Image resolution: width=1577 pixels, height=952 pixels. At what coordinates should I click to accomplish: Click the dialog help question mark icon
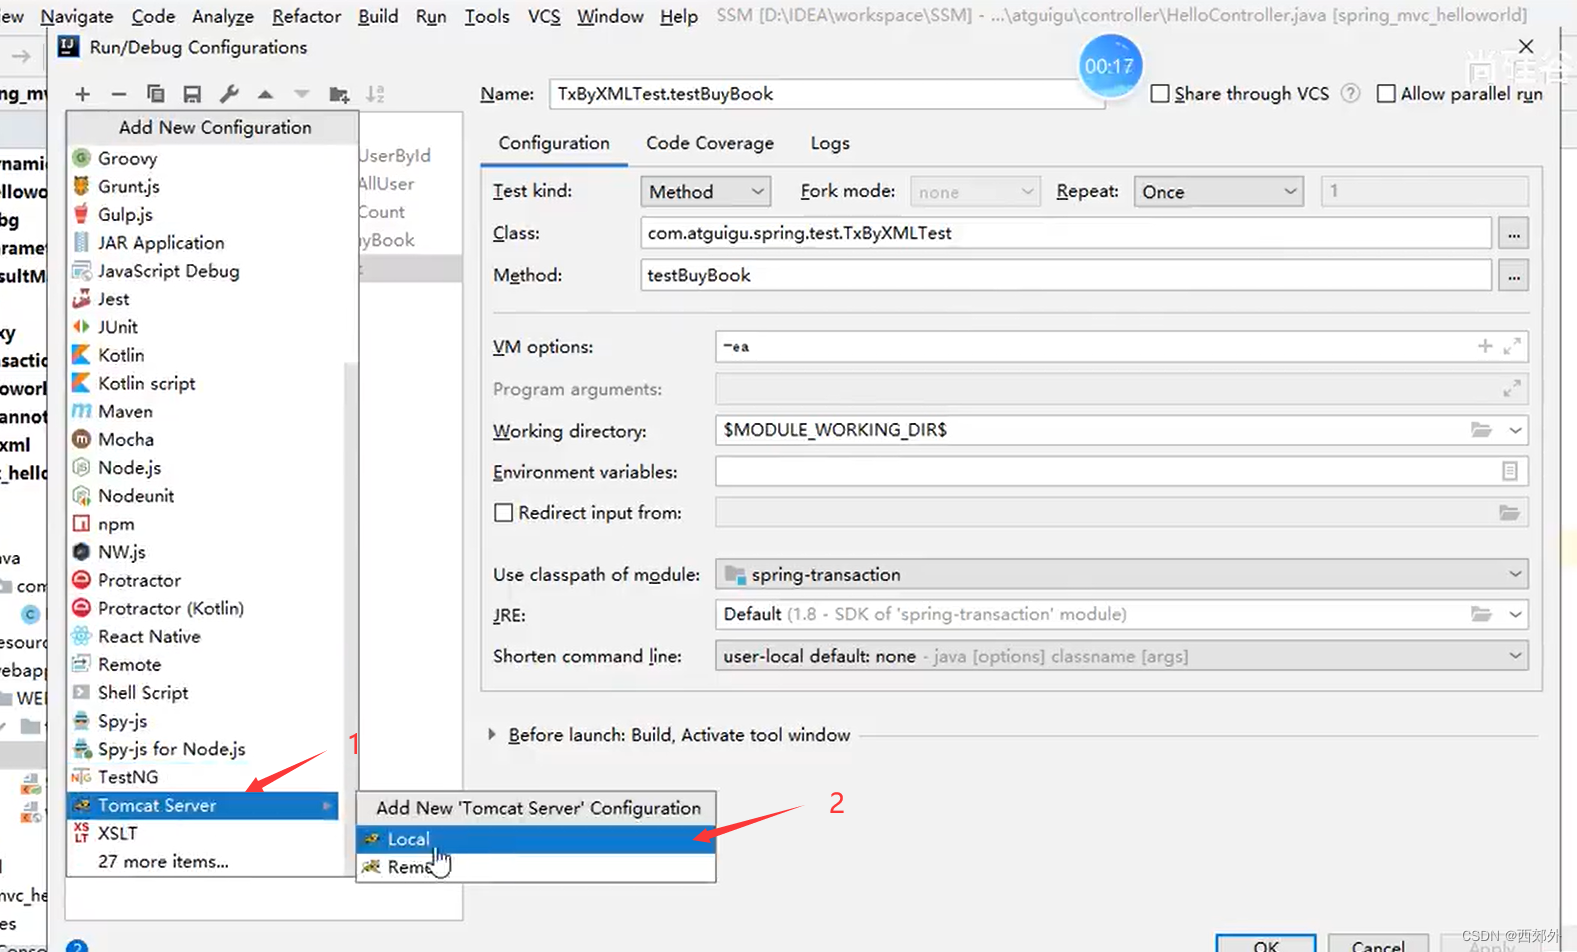coord(77,946)
